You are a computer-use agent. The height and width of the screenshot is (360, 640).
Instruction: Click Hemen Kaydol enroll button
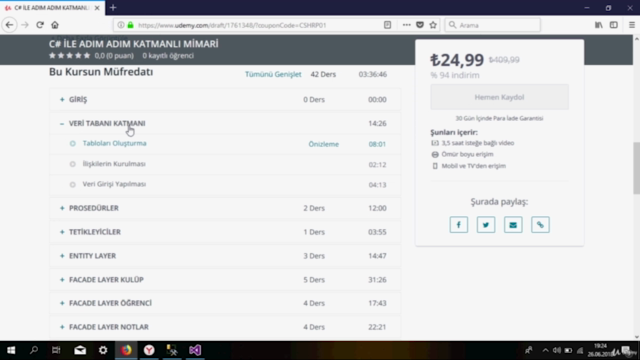tap(499, 97)
